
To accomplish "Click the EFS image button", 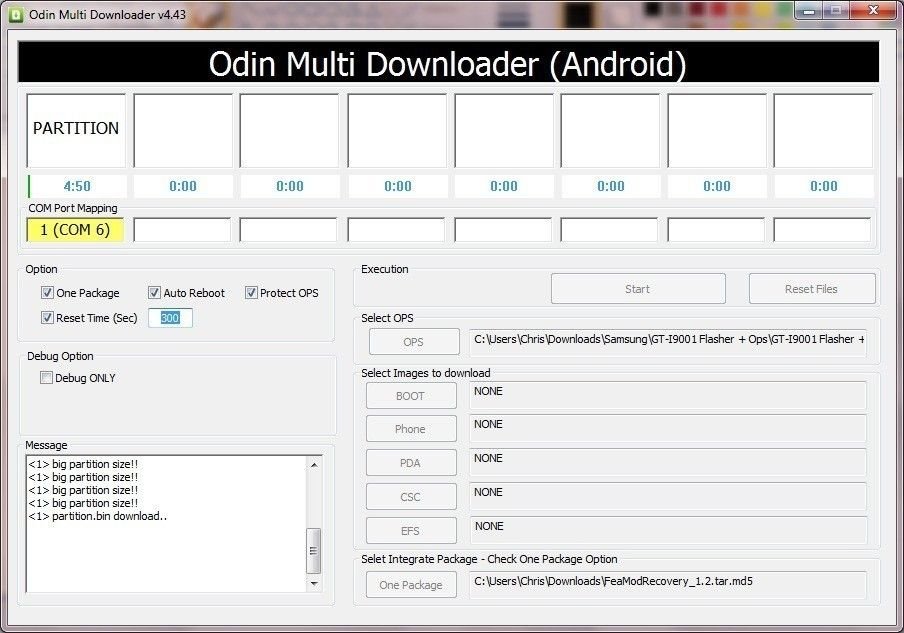I will (411, 531).
